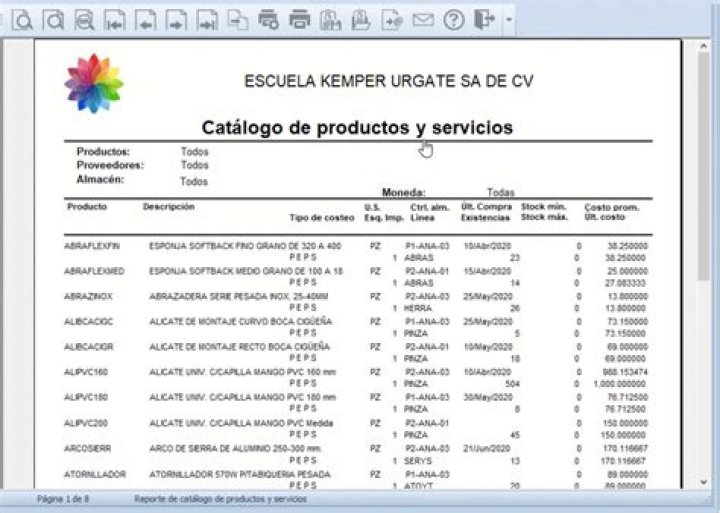Image resolution: width=720 pixels, height=513 pixels.
Task: Click the second magnifier zoom icon
Action: 54,19
